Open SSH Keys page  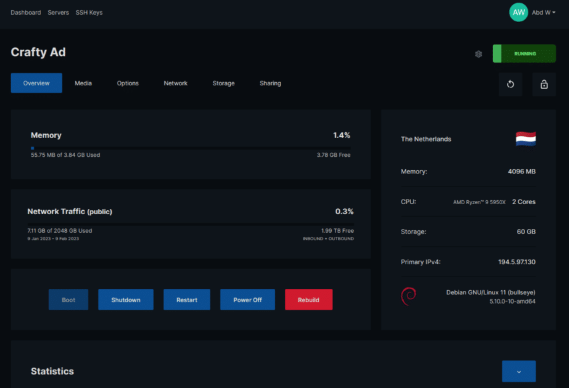tap(89, 13)
